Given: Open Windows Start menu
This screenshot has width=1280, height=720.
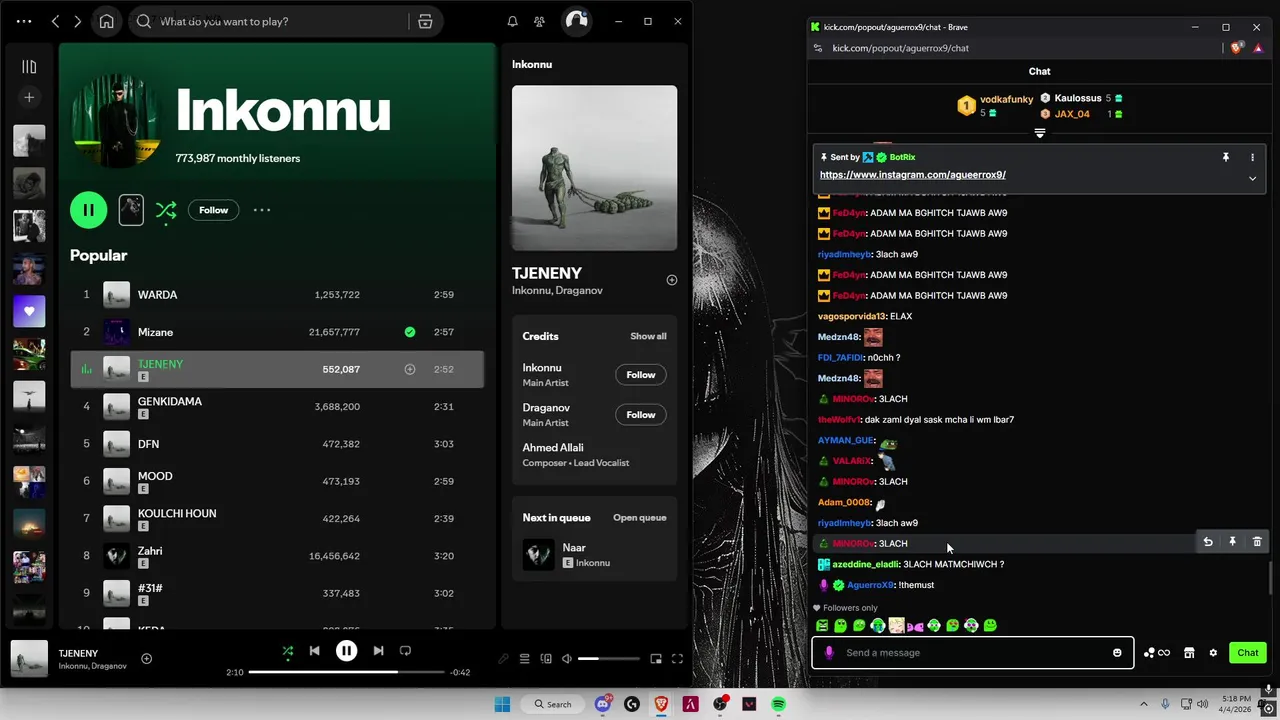Looking at the screenshot, I should click(502, 704).
